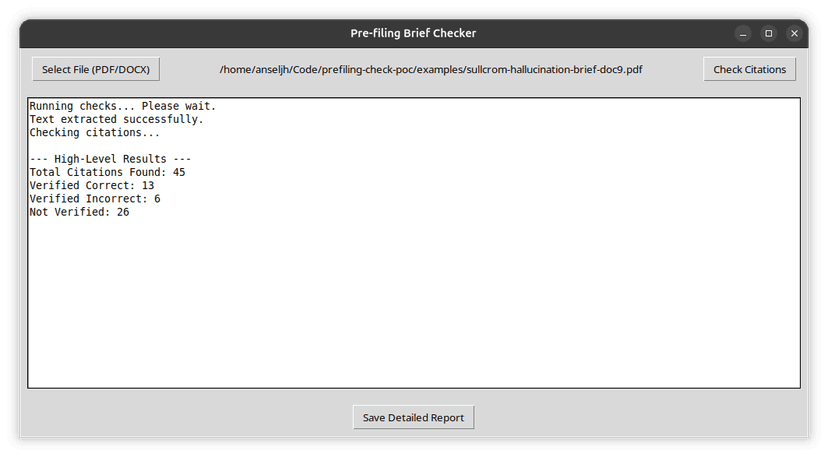Click the 'Running checks... Please wait.' line
This screenshot has width=828, height=457.
123,106
